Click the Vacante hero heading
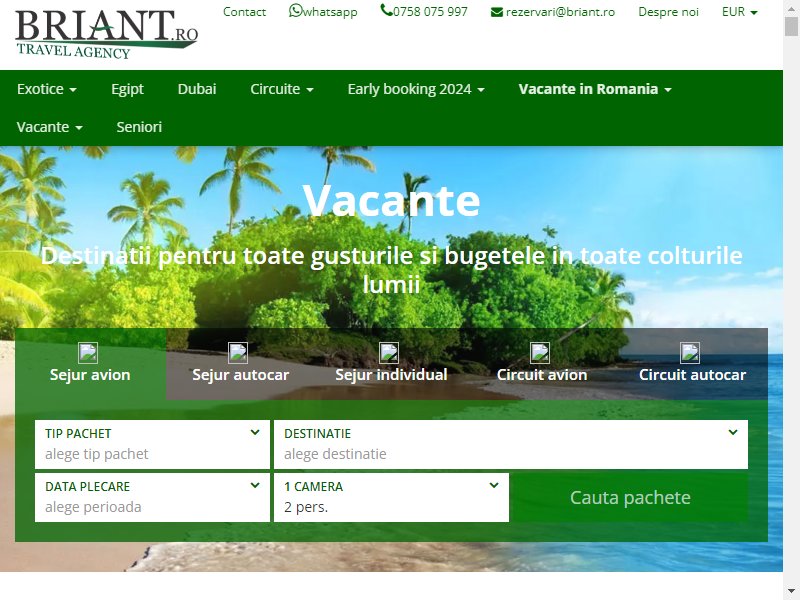This screenshot has width=800, height=600. click(391, 201)
